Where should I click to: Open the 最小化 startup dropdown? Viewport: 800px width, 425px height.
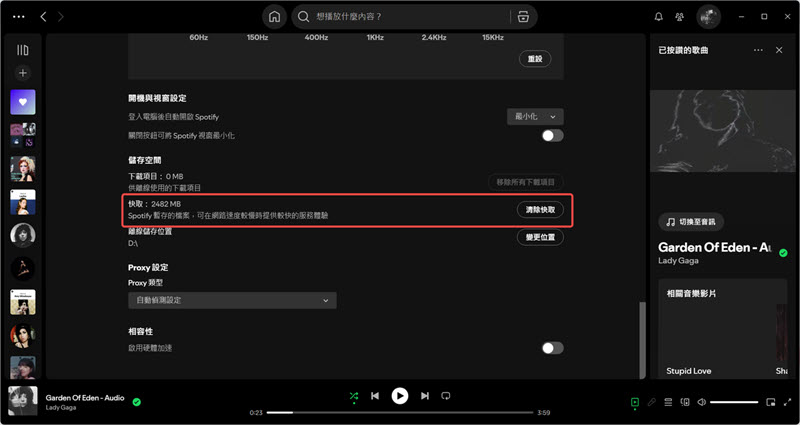pos(535,116)
